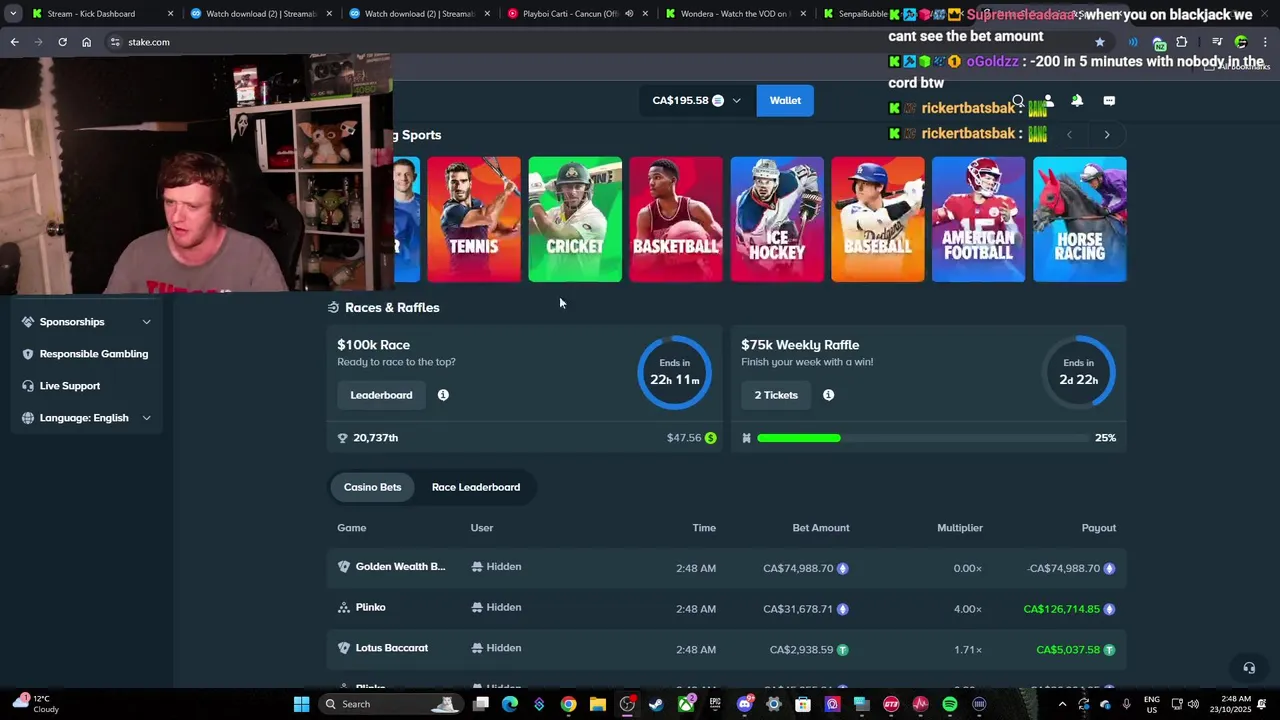Open the browser extensions puzzle icon
This screenshot has width=1280, height=720.
point(1182,42)
